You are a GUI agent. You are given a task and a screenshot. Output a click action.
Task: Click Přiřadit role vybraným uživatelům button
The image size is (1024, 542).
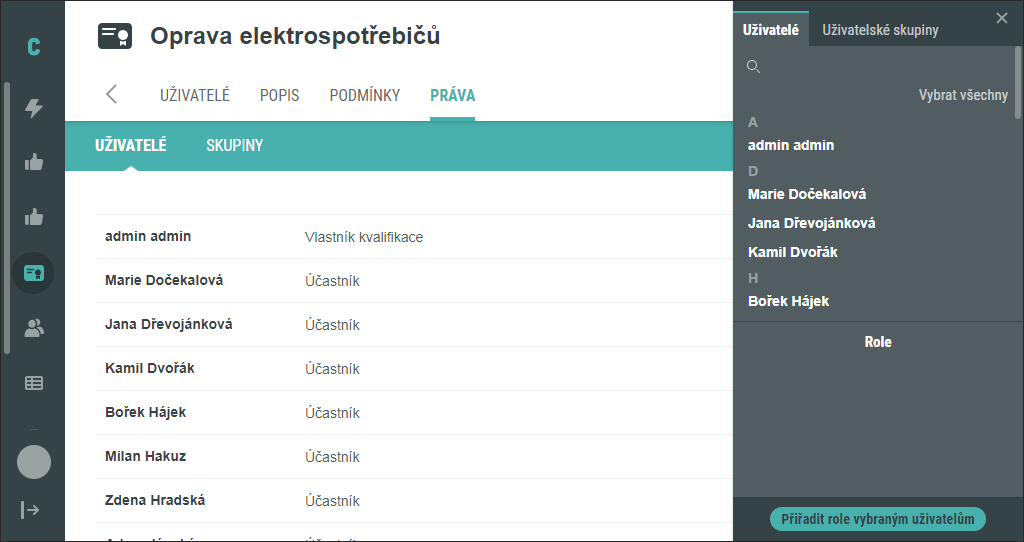pyautogui.click(x=878, y=519)
